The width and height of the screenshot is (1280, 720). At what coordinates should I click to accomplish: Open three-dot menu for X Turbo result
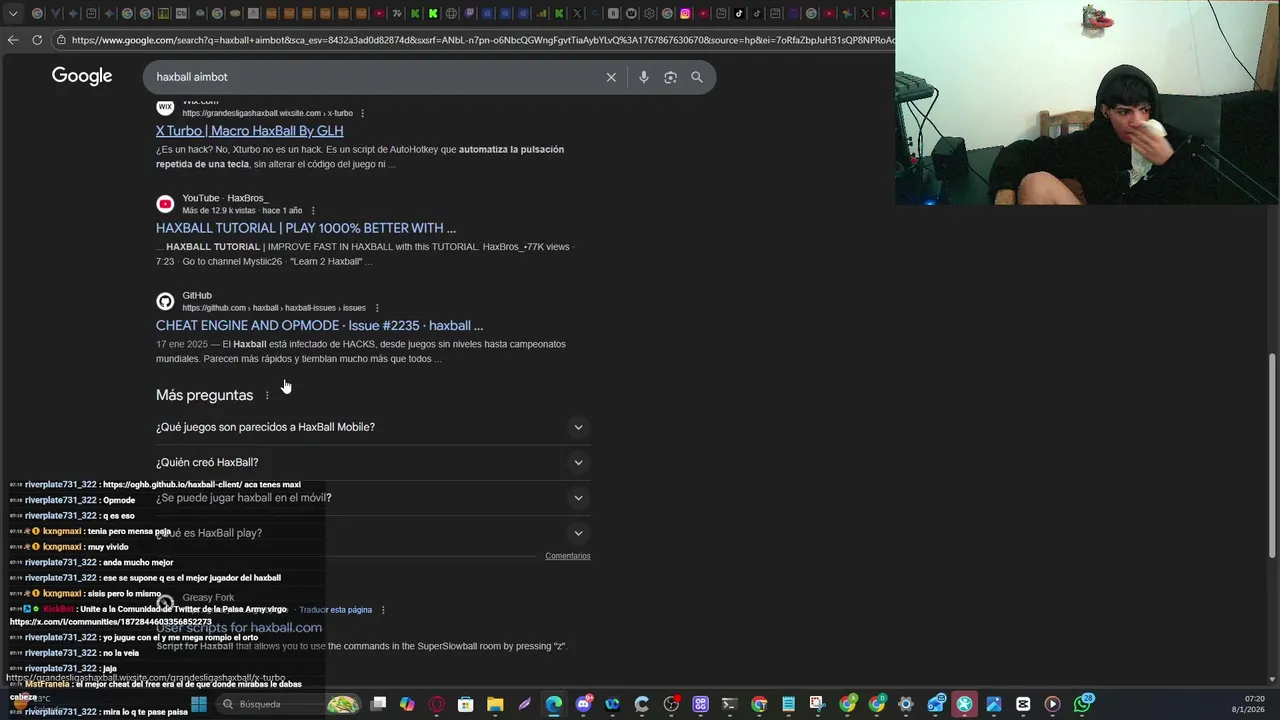pos(362,113)
